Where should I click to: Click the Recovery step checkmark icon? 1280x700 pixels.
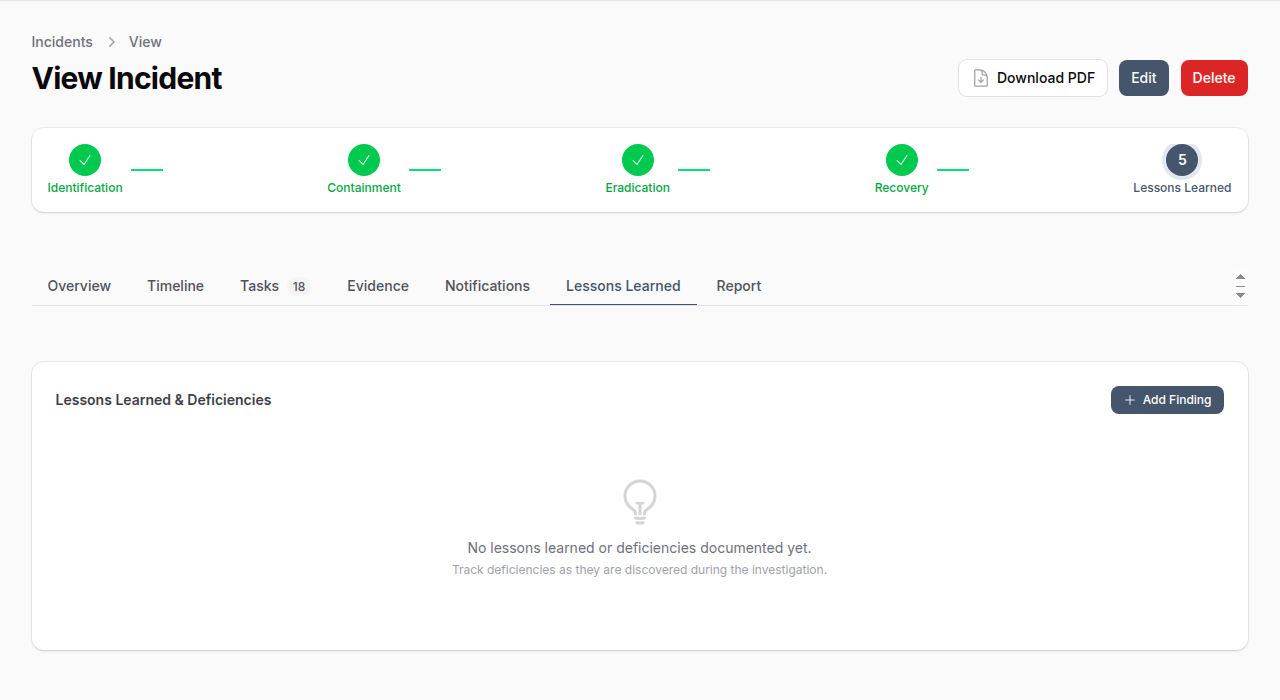[902, 160]
